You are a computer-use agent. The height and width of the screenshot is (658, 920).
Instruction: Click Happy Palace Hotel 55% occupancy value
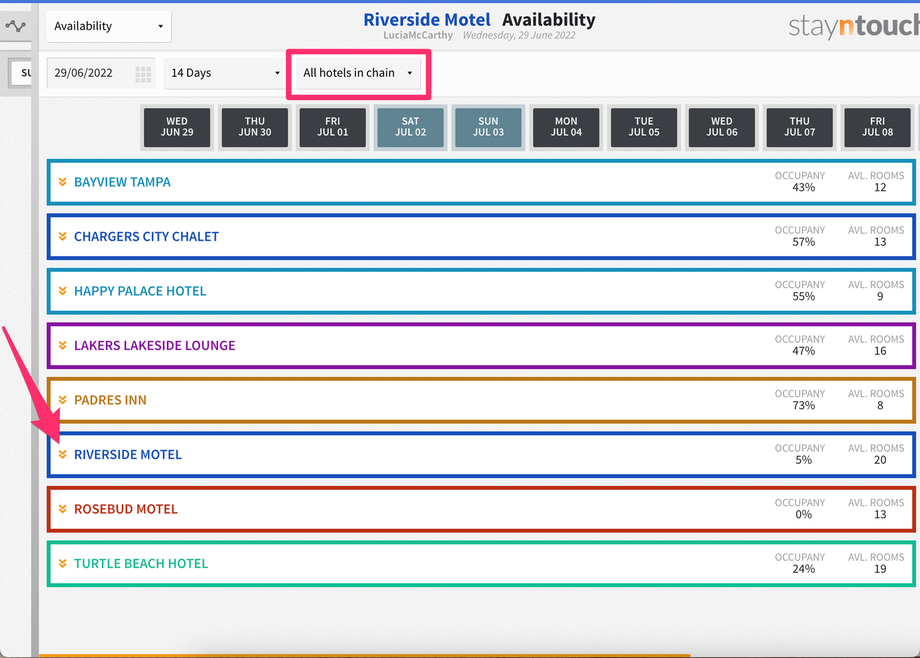803,296
